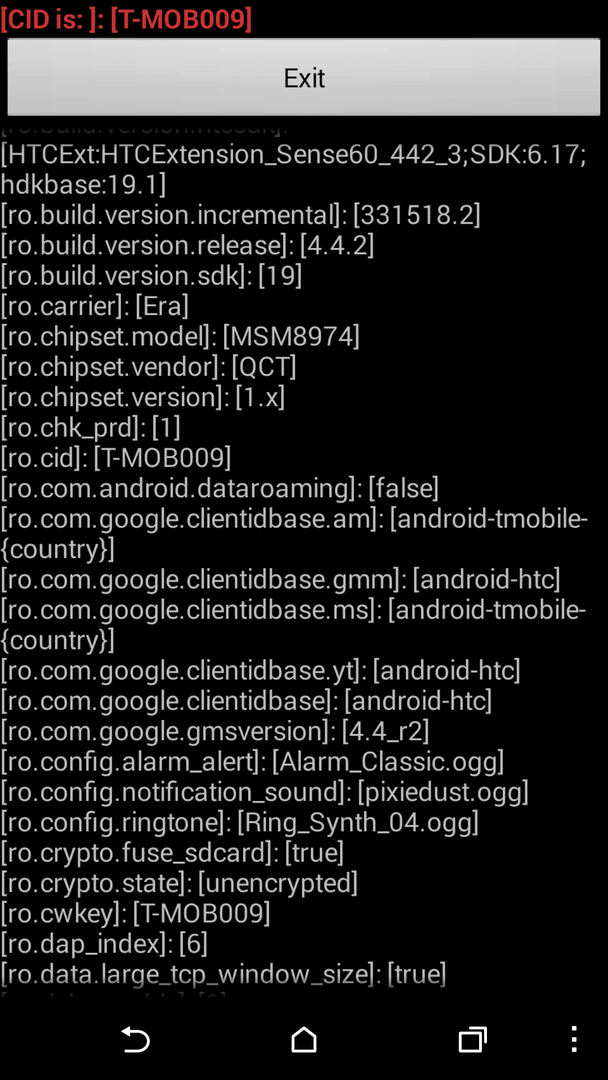Tap the ro.config.notification_sound pixiedust.ogg line
This screenshot has width=608, height=1080.
click(x=264, y=791)
